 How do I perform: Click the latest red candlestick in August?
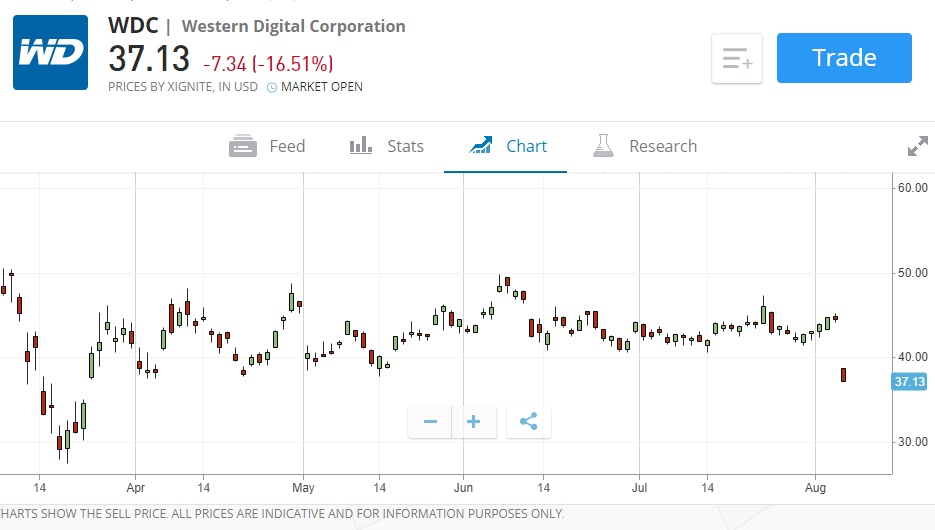844,375
